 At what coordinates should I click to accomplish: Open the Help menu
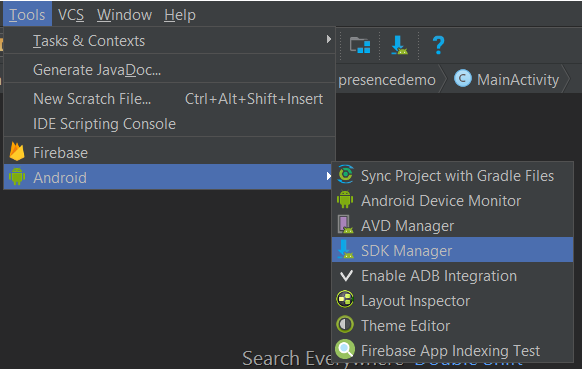pyautogui.click(x=180, y=15)
